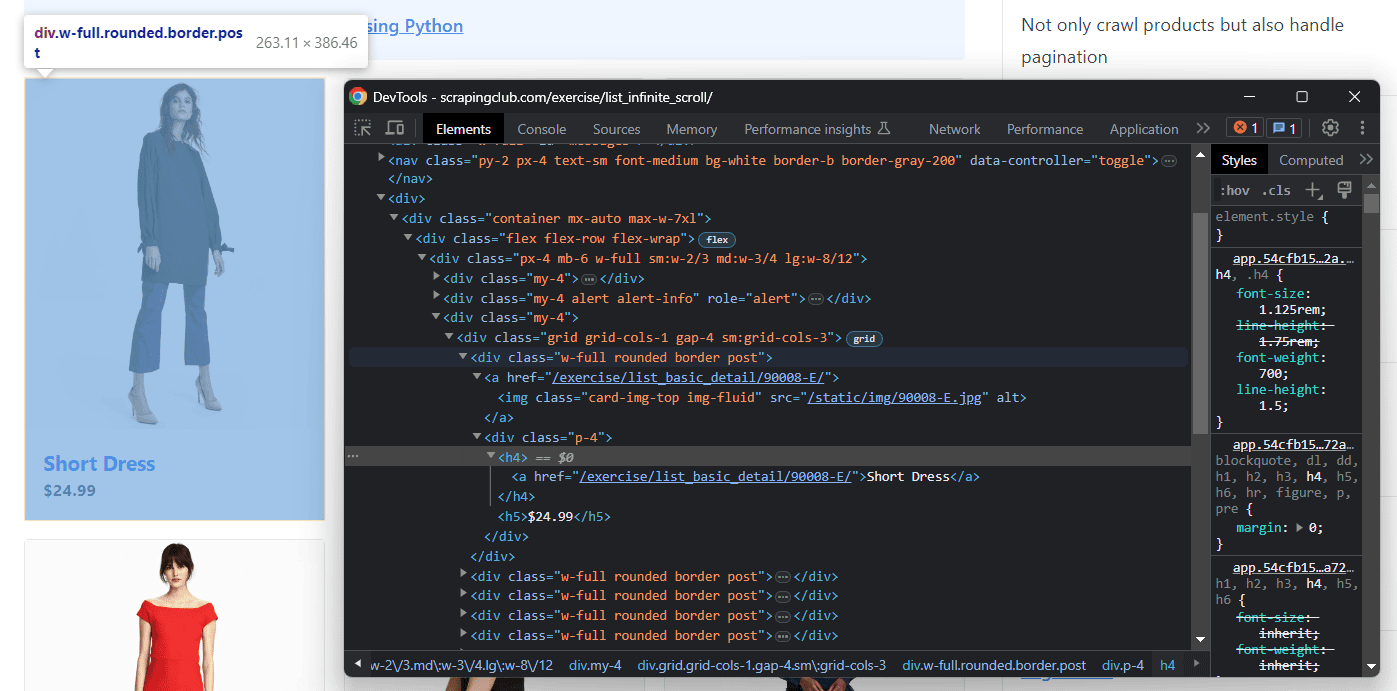
Task: Collapse the grid grid-cols-1 div
Action: pos(449,337)
